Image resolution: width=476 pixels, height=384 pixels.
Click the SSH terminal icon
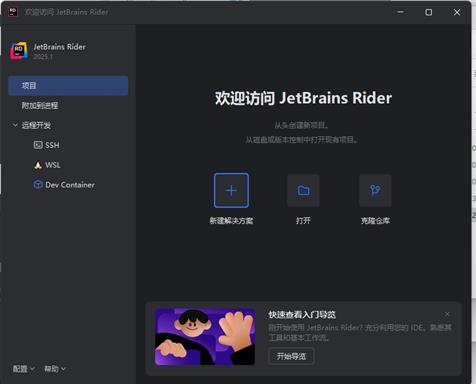(38, 145)
